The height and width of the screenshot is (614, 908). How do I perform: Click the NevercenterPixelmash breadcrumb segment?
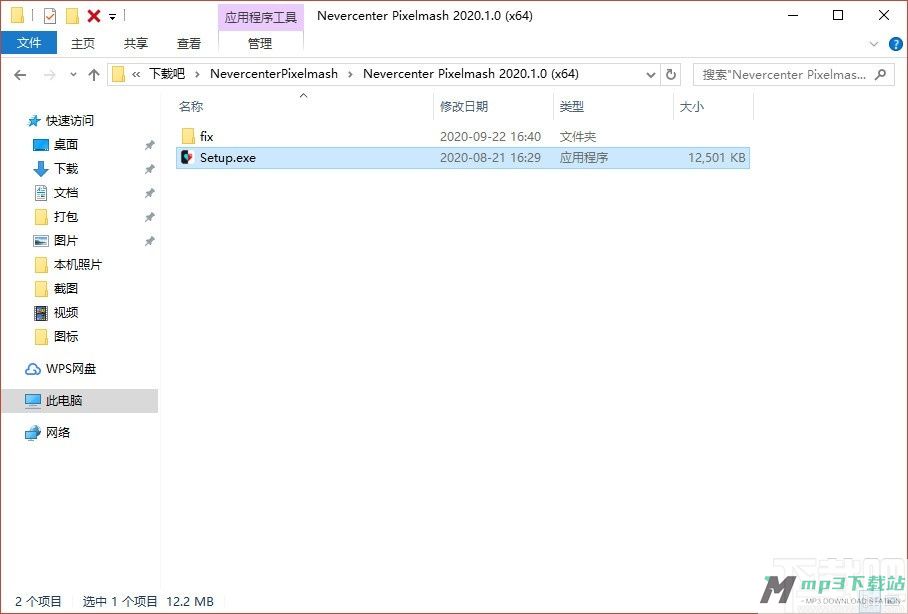click(274, 74)
